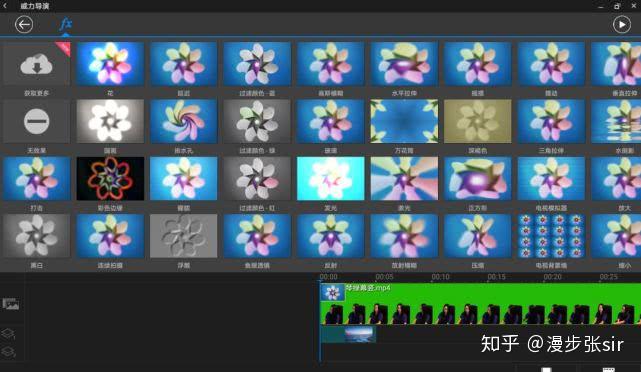The height and width of the screenshot is (372, 641).
Task: Apply the gray 浮雕 emboss effect
Action: (x=184, y=236)
